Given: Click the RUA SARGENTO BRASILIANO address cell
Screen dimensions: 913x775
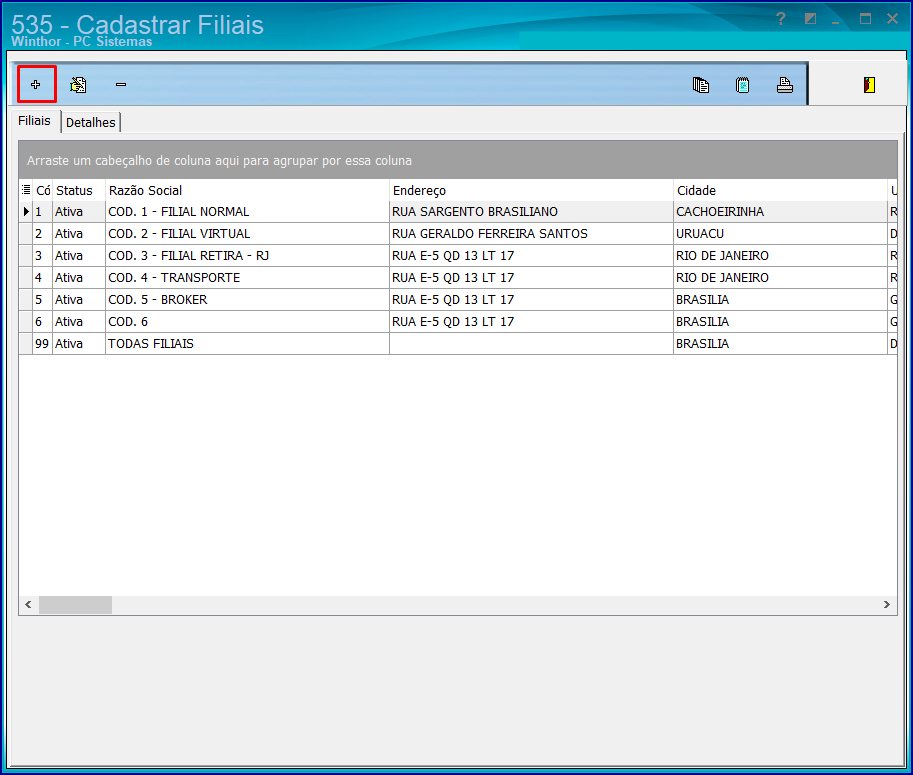Looking at the screenshot, I should coord(531,212).
